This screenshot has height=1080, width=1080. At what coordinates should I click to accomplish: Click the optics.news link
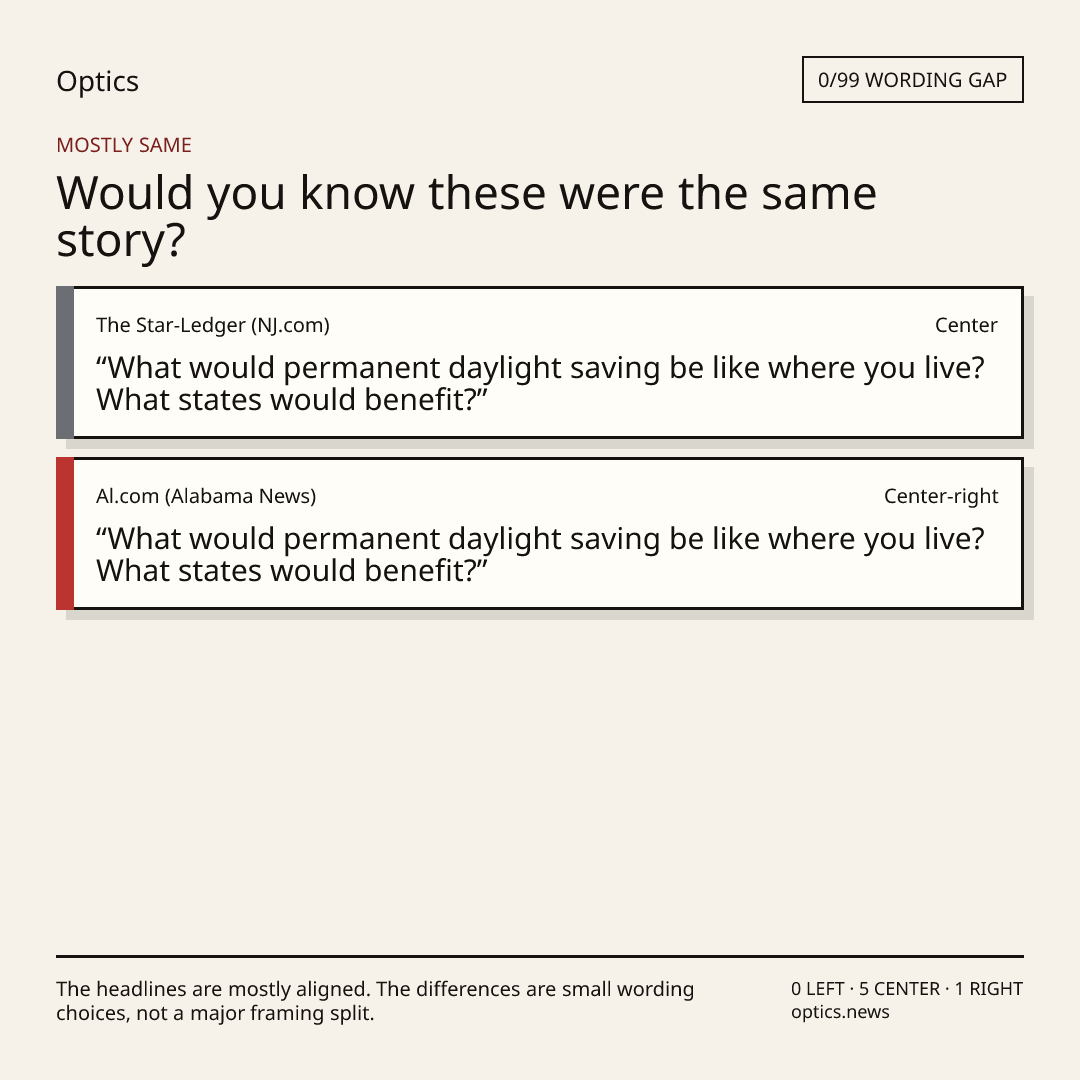[x=840, y=1012]
